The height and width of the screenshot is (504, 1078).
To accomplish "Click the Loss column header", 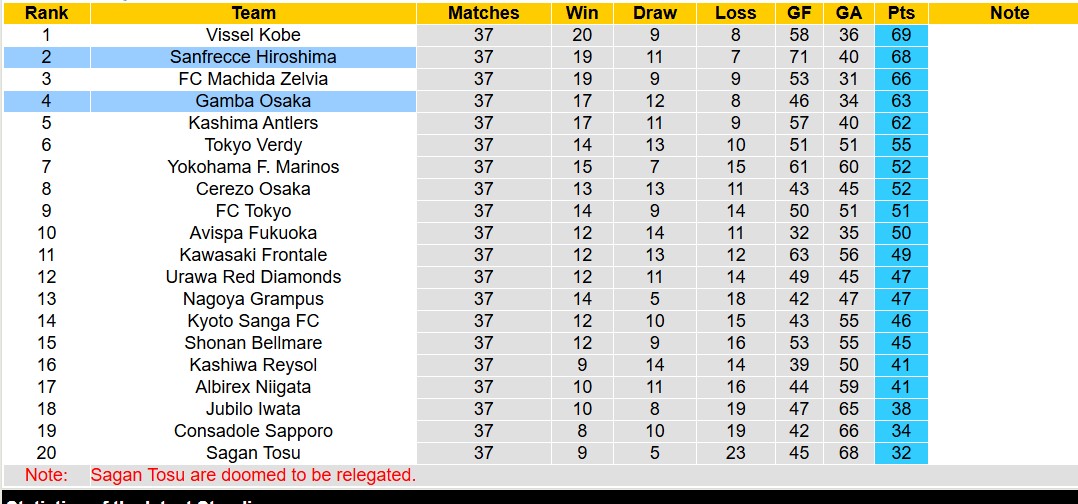I will (736, 13).
